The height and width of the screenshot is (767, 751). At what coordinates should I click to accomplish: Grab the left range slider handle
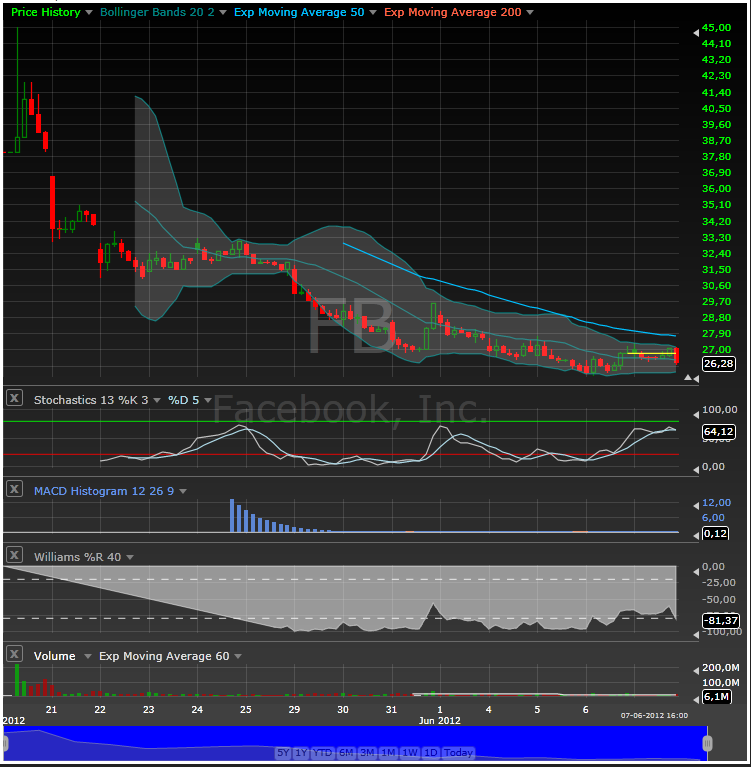coord(5,744)
